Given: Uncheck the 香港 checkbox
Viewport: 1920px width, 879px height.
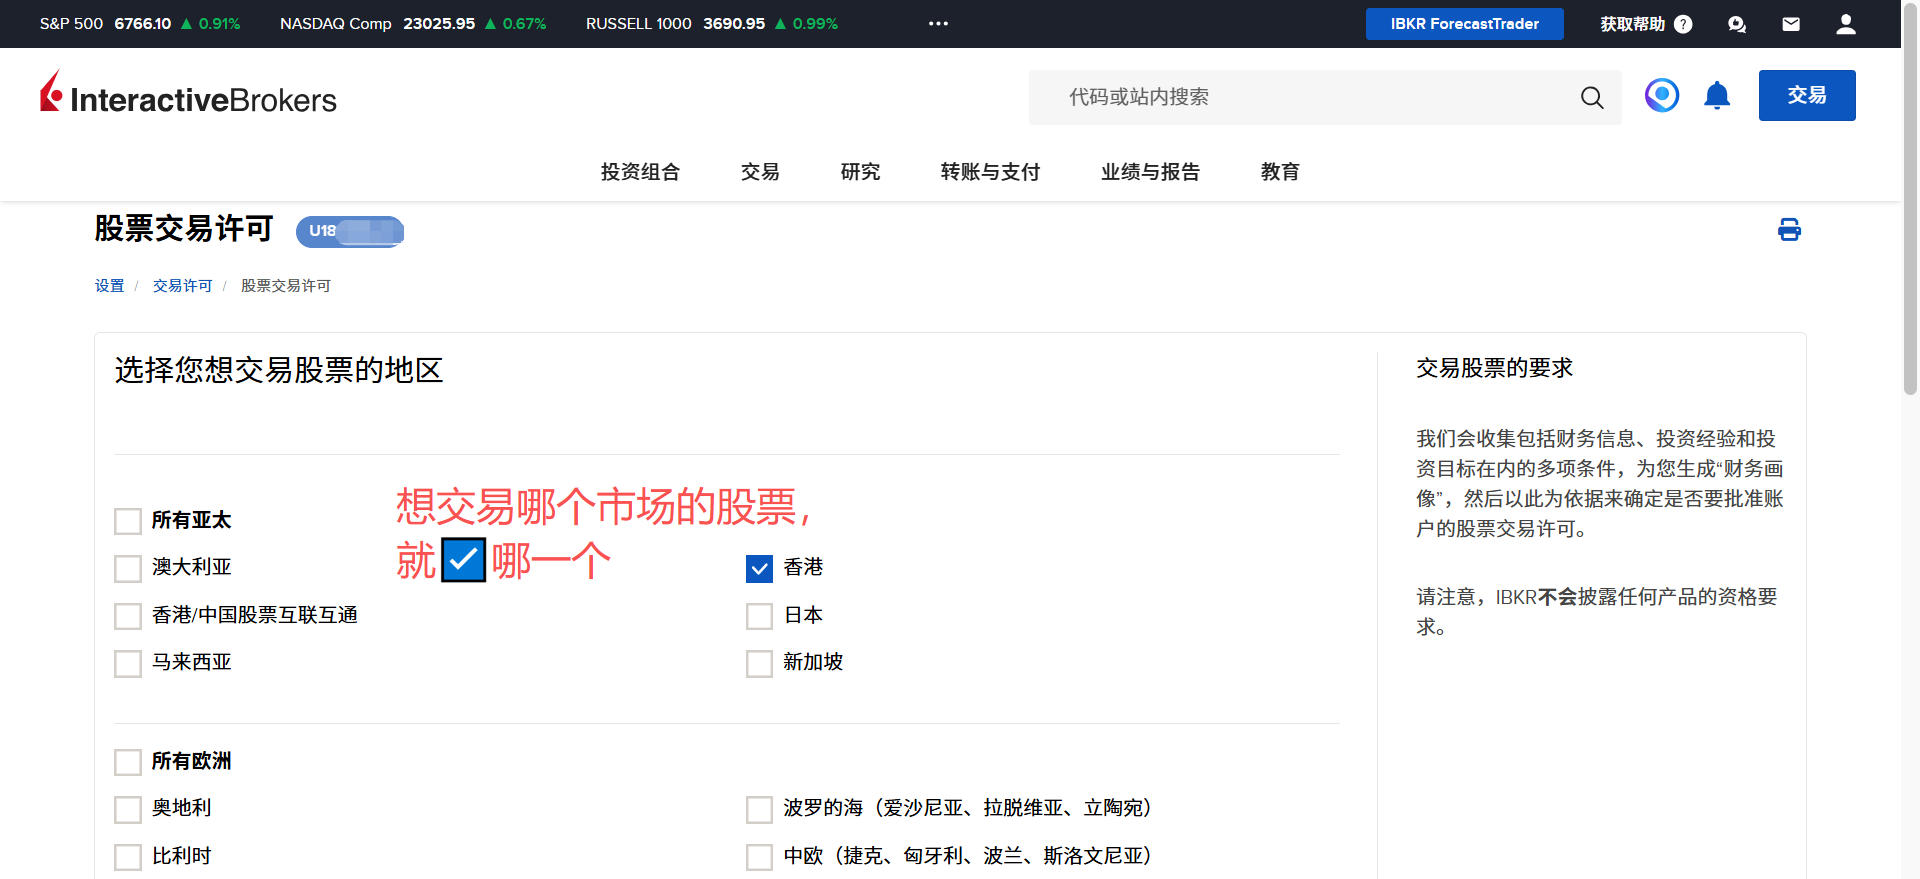Looking at the screenshot, I should 759,569.
